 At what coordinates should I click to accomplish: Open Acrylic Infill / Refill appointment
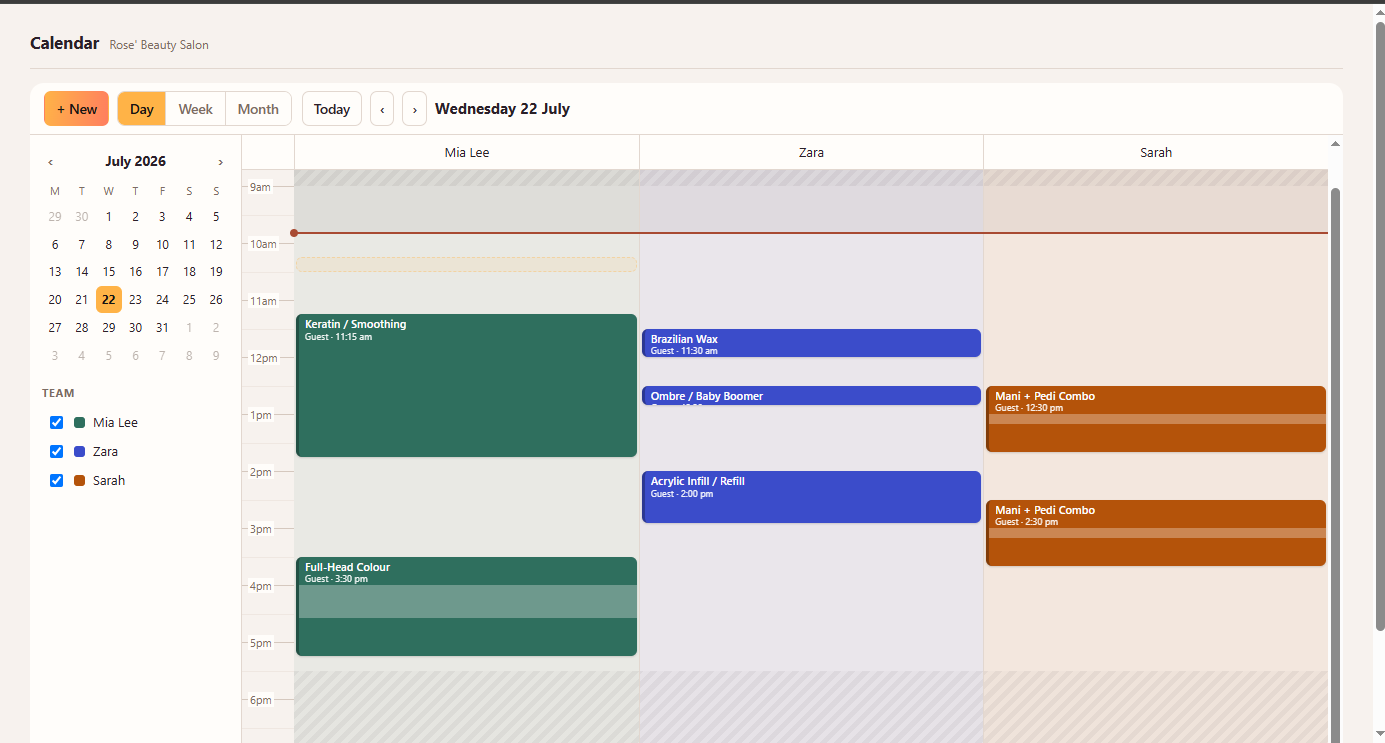pyautogui.click(x=811, y=497)
